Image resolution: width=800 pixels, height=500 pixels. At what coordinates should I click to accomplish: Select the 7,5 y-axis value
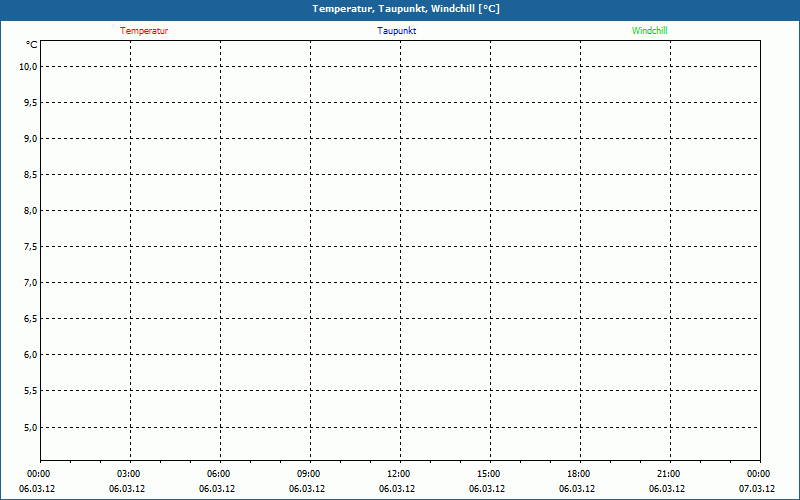tap(31, 247)
